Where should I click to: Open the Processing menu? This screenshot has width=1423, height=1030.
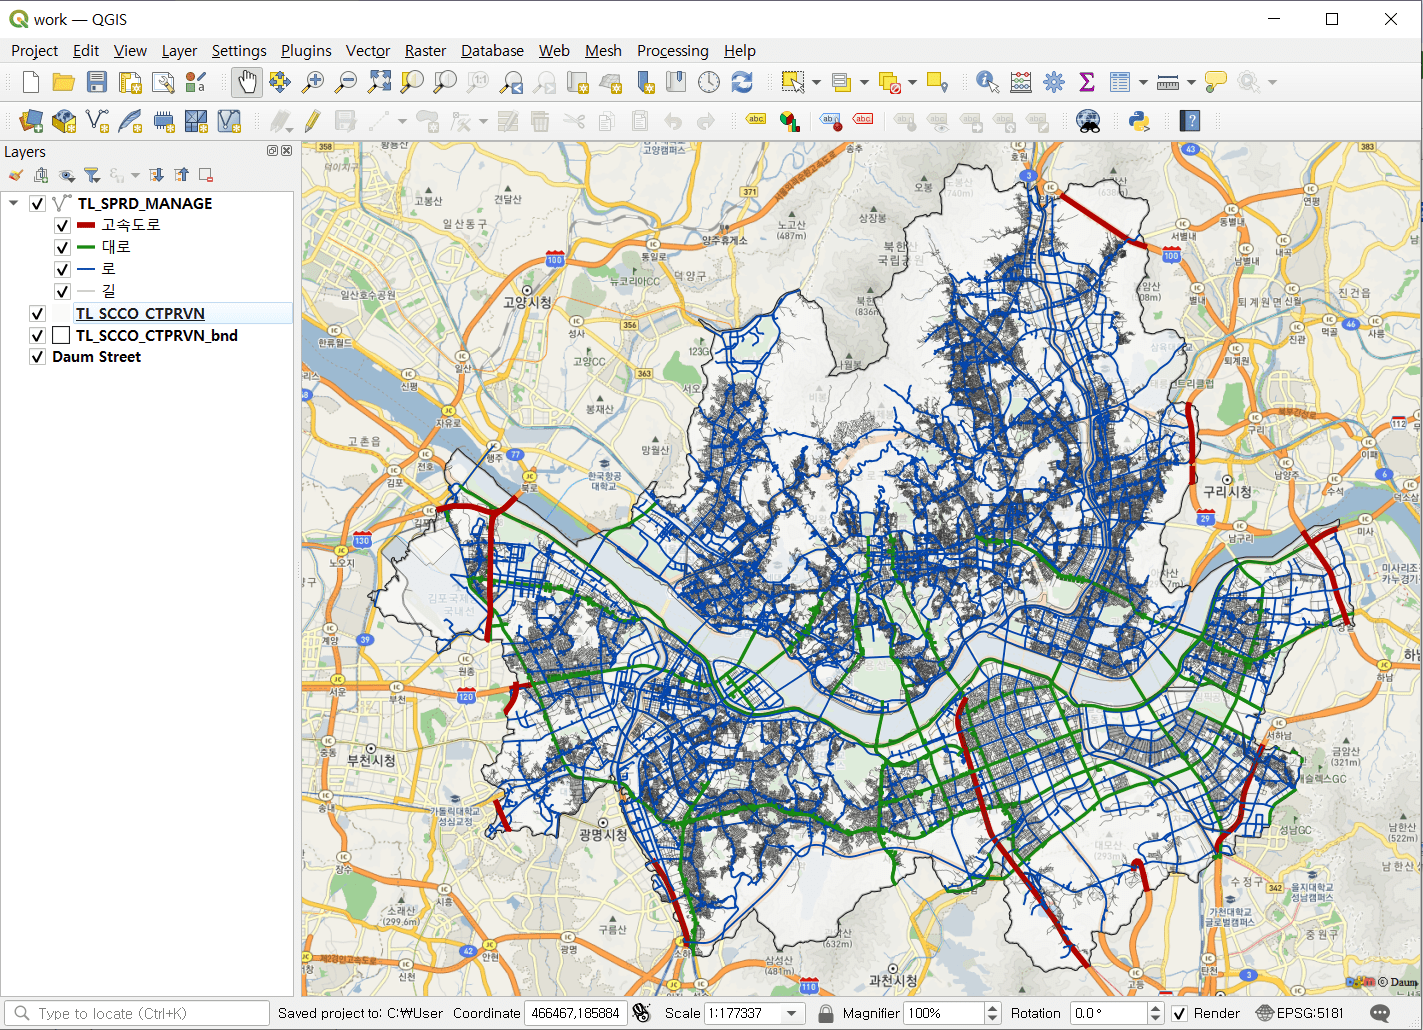(672, 50)
